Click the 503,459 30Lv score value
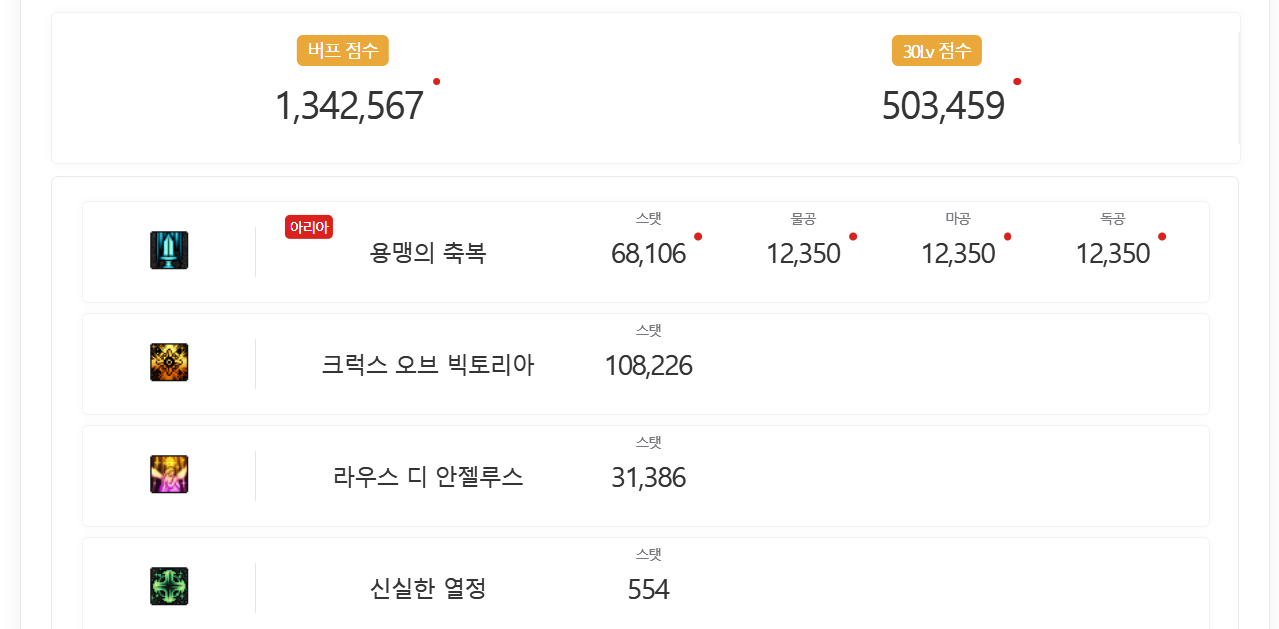 943,106
